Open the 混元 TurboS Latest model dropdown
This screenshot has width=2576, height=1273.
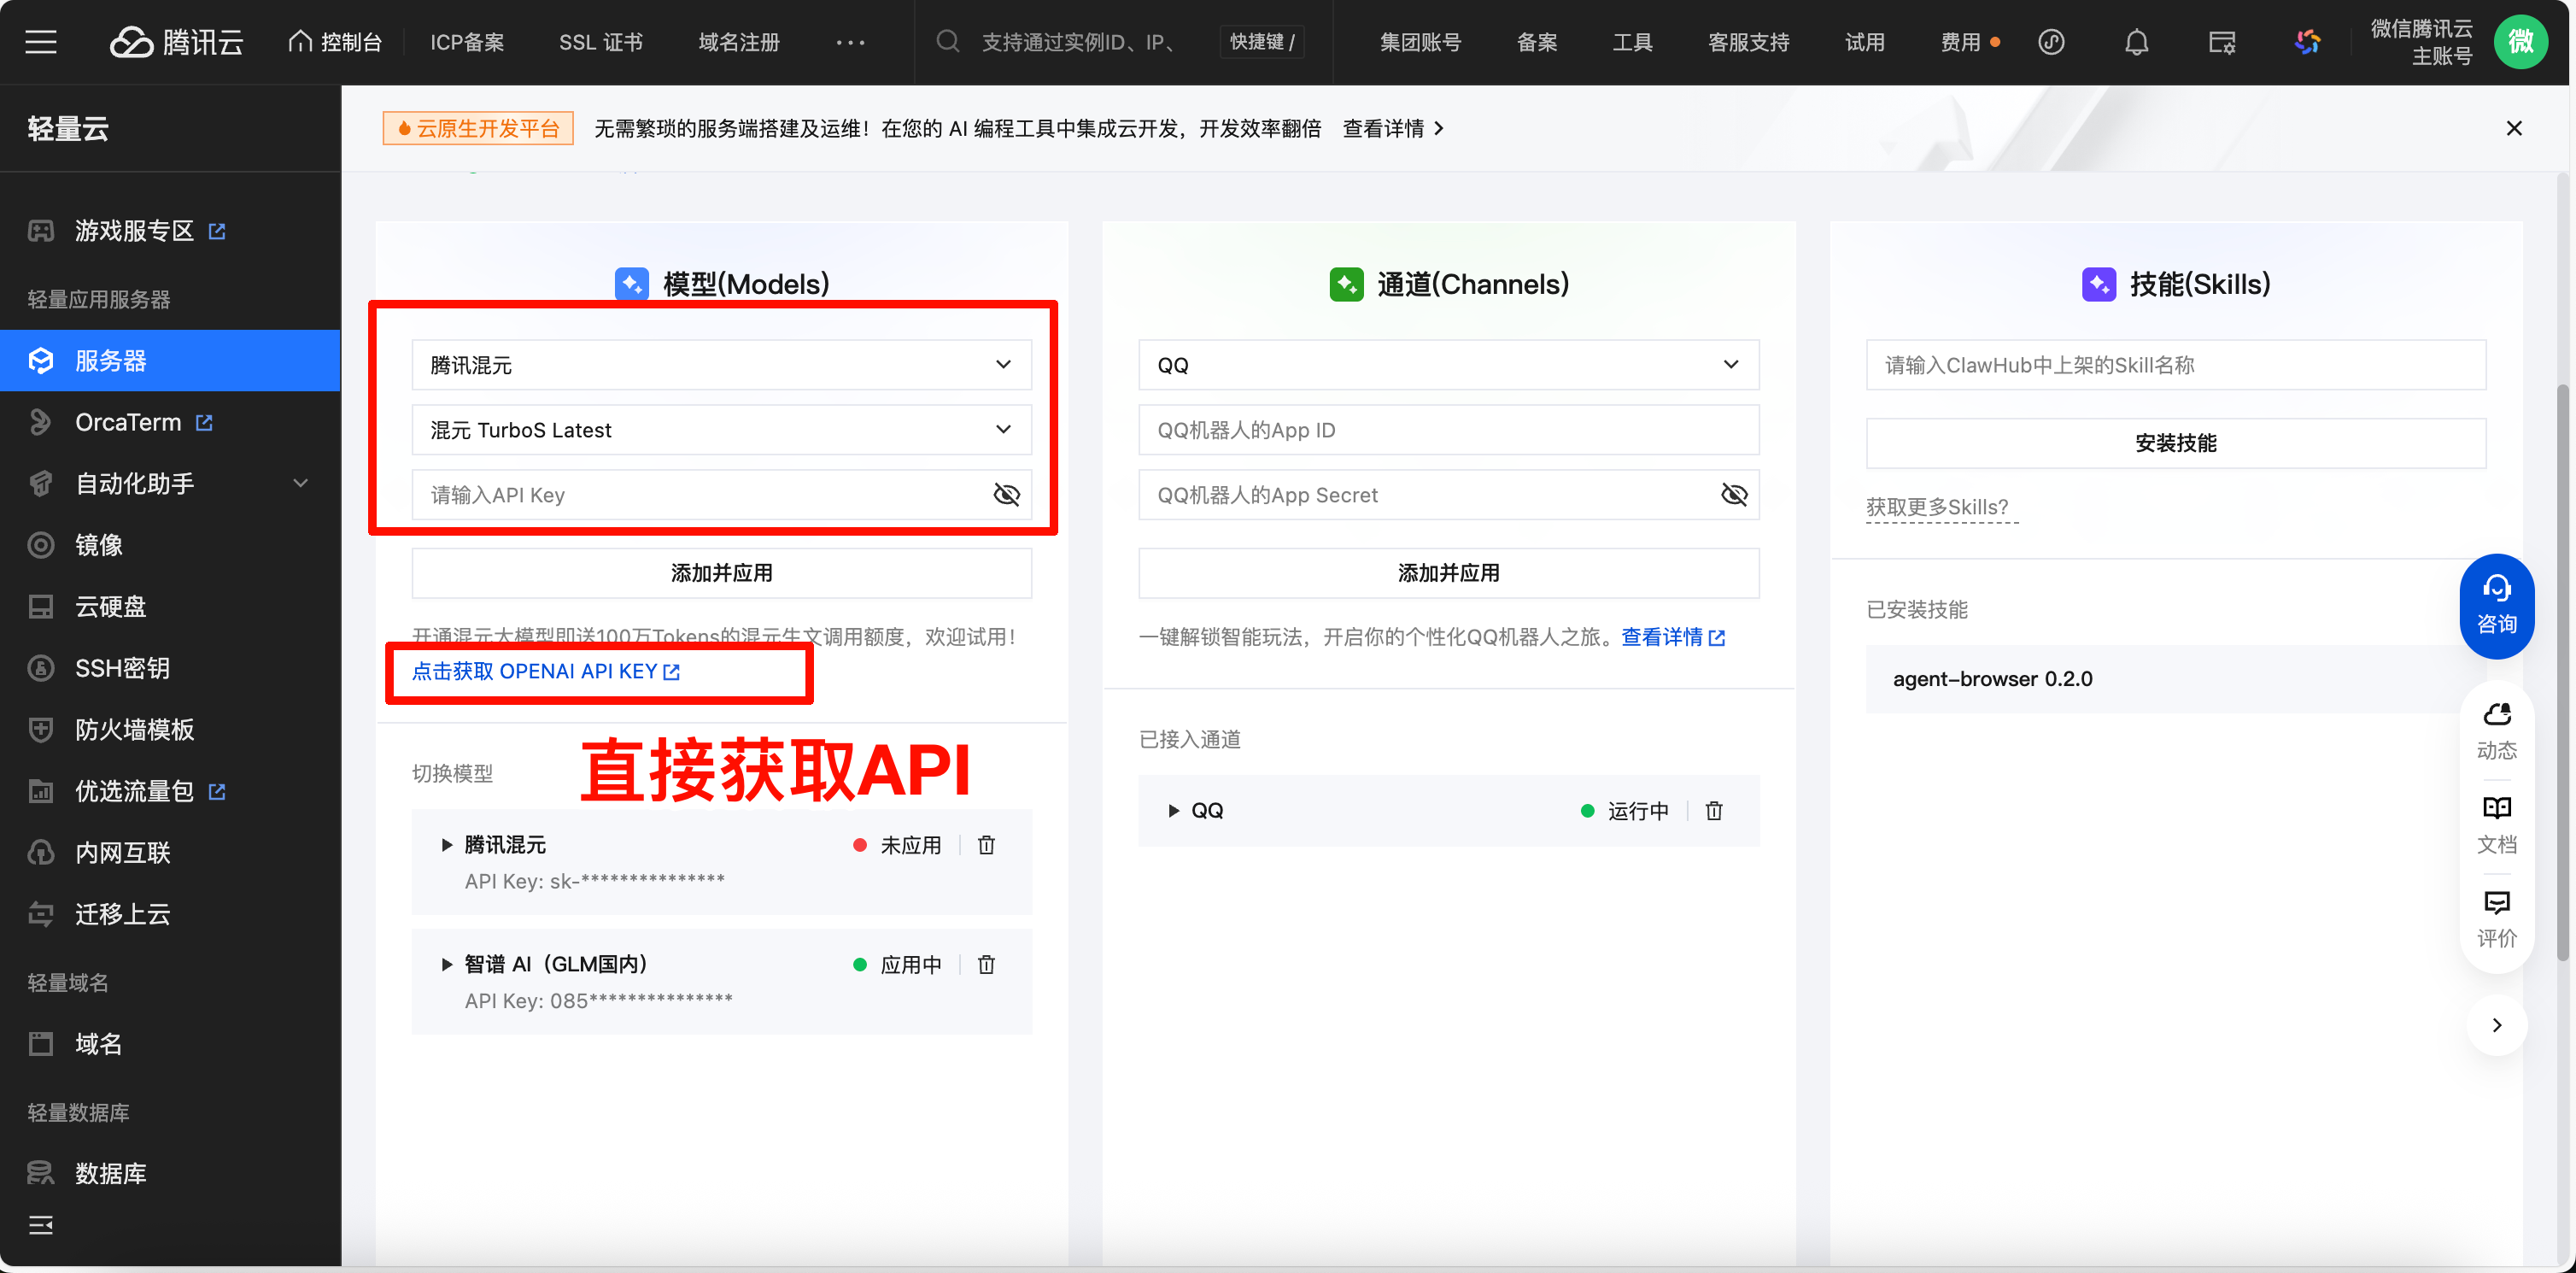click(x=721, y=430)
